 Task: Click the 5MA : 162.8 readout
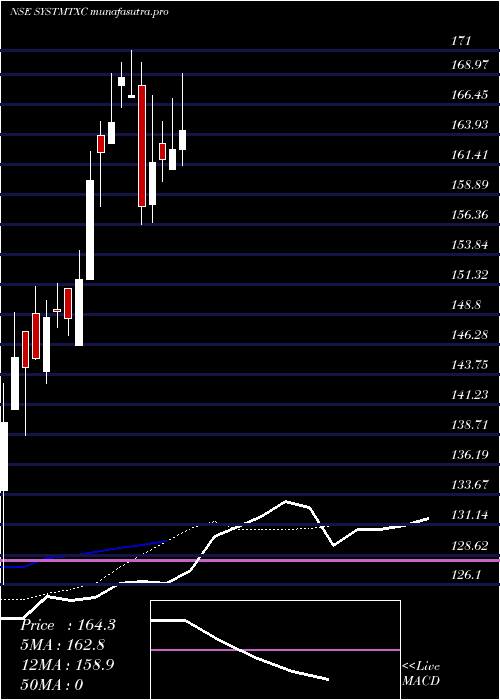(x=65, y=645)
